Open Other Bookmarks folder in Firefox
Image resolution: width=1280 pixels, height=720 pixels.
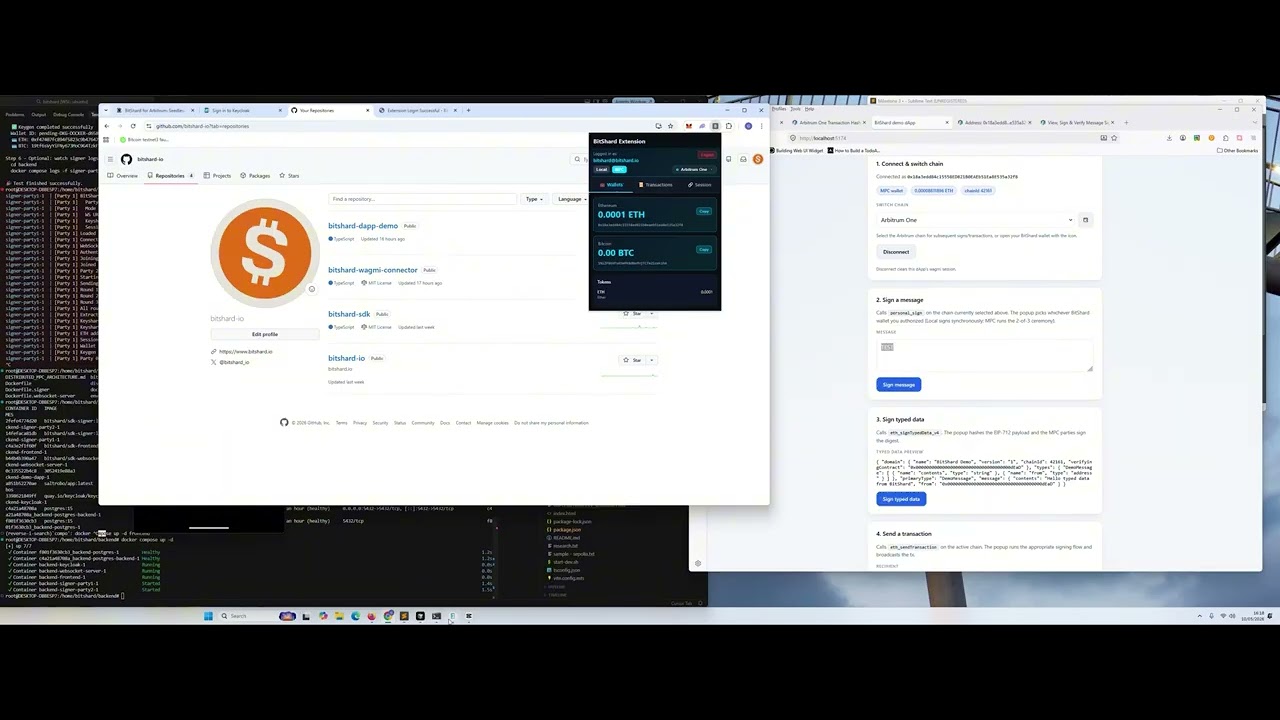click(x=1237, y=150)
